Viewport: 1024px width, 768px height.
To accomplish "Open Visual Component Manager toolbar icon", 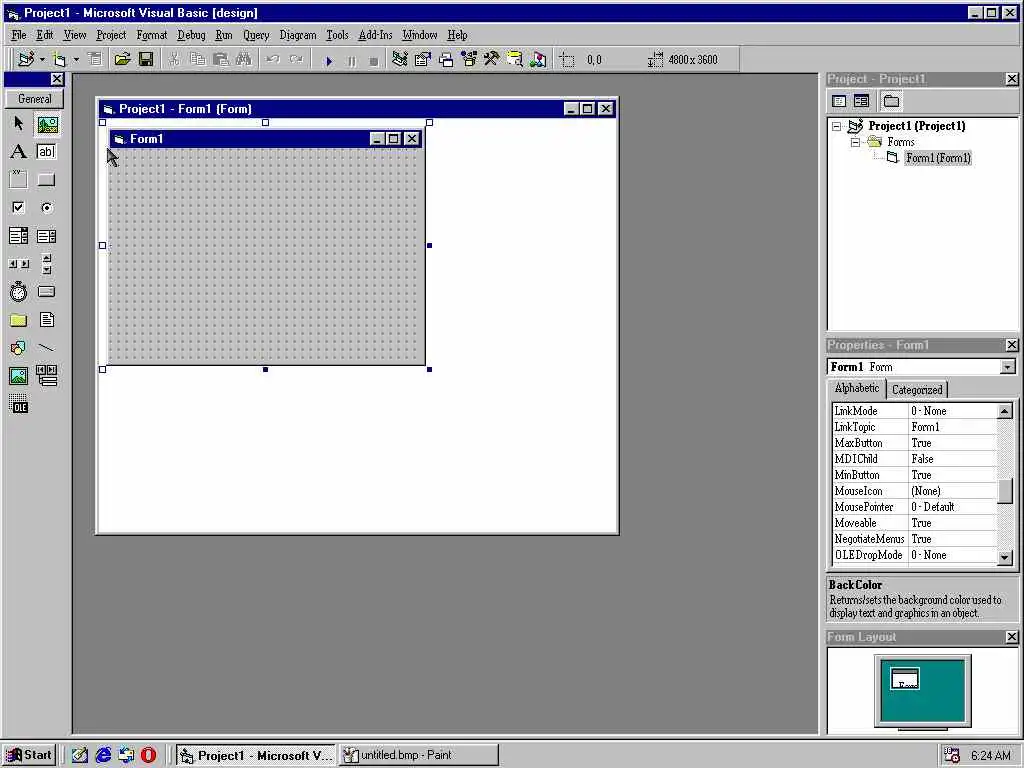I will 538,59.
